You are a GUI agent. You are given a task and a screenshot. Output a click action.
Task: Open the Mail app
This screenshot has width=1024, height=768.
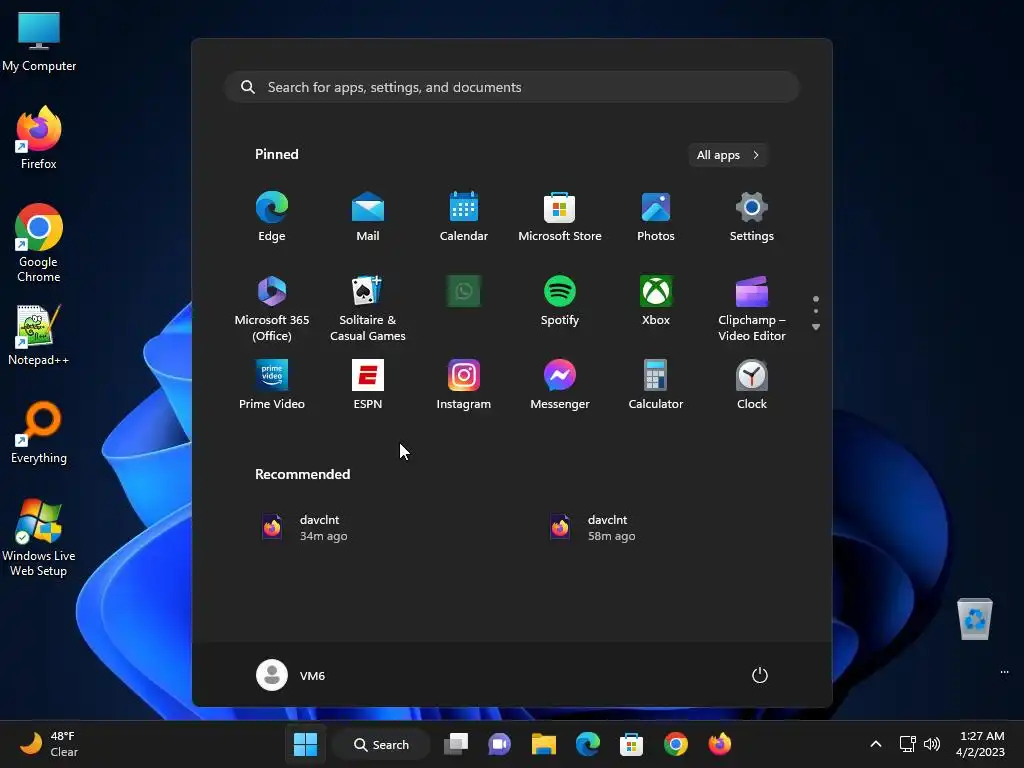click(368, 217)
